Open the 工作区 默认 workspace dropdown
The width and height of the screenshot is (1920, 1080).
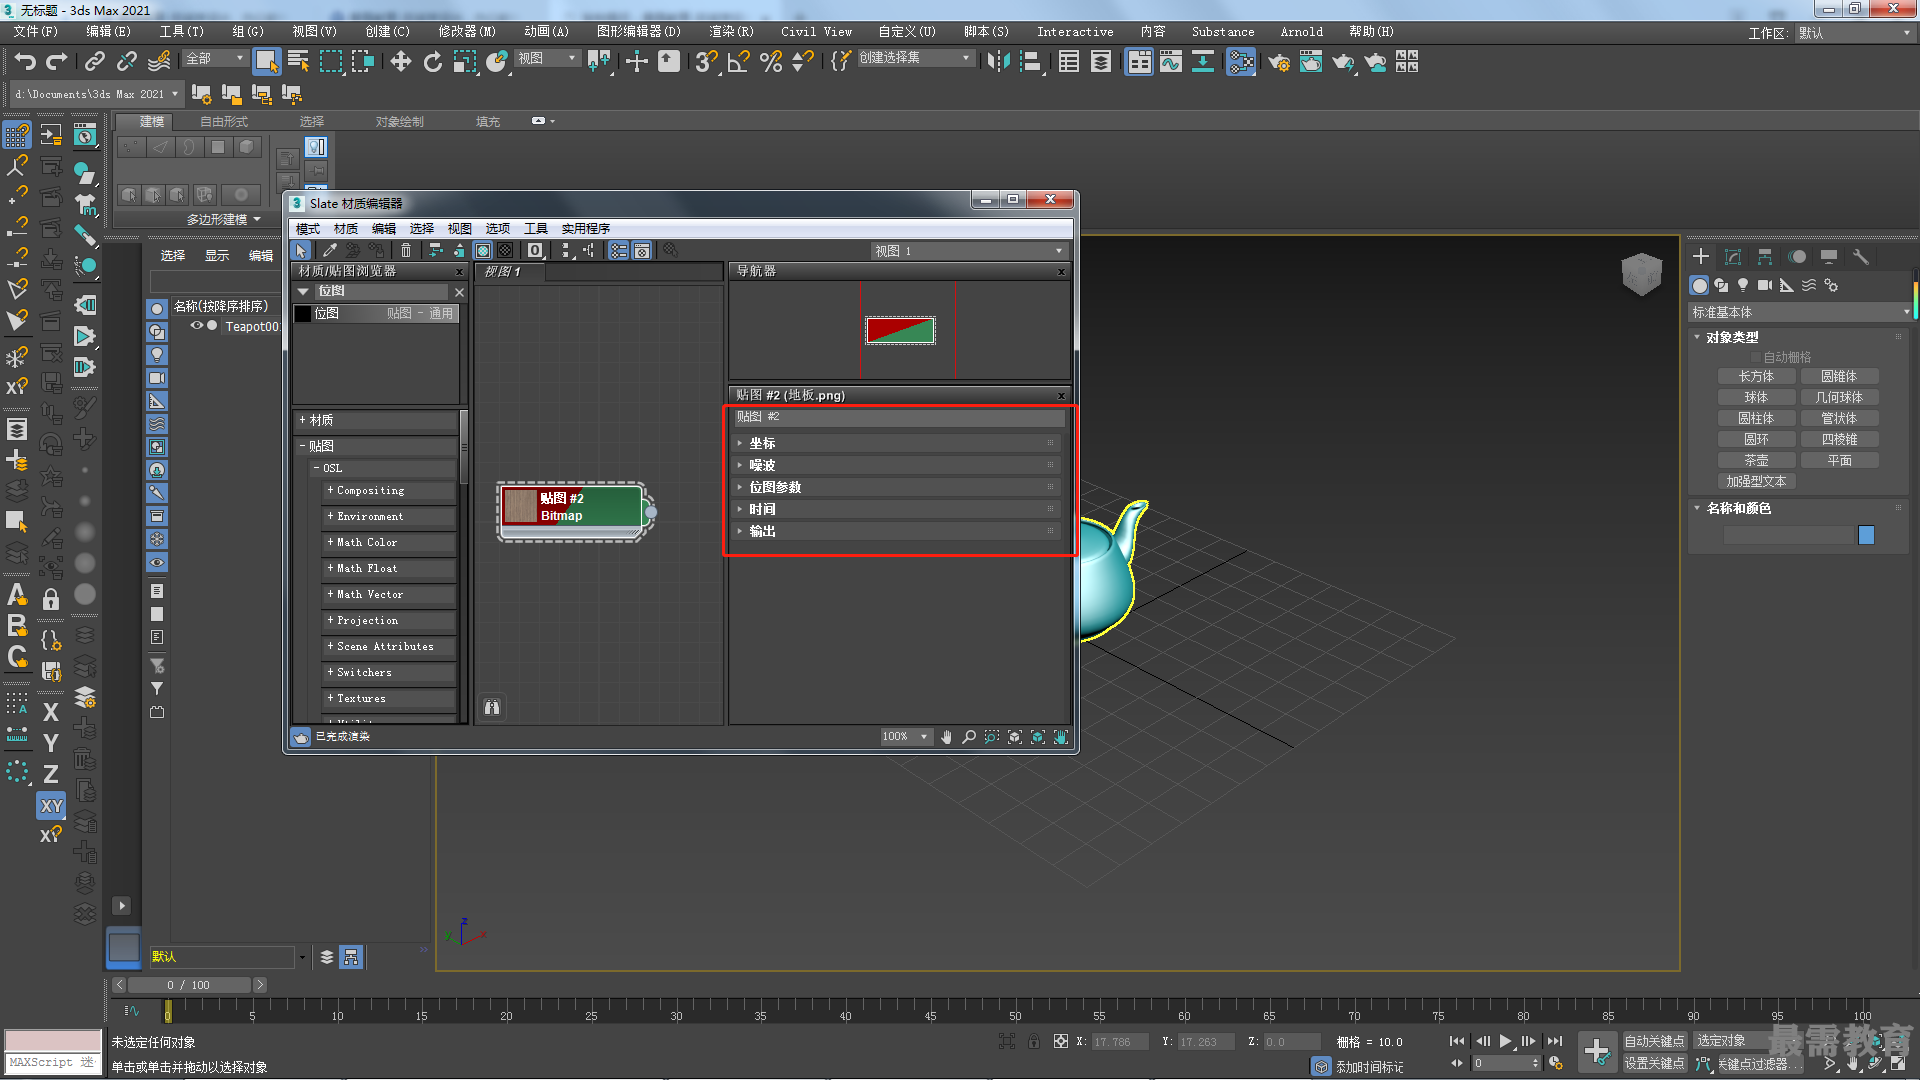click(1854, 33)
